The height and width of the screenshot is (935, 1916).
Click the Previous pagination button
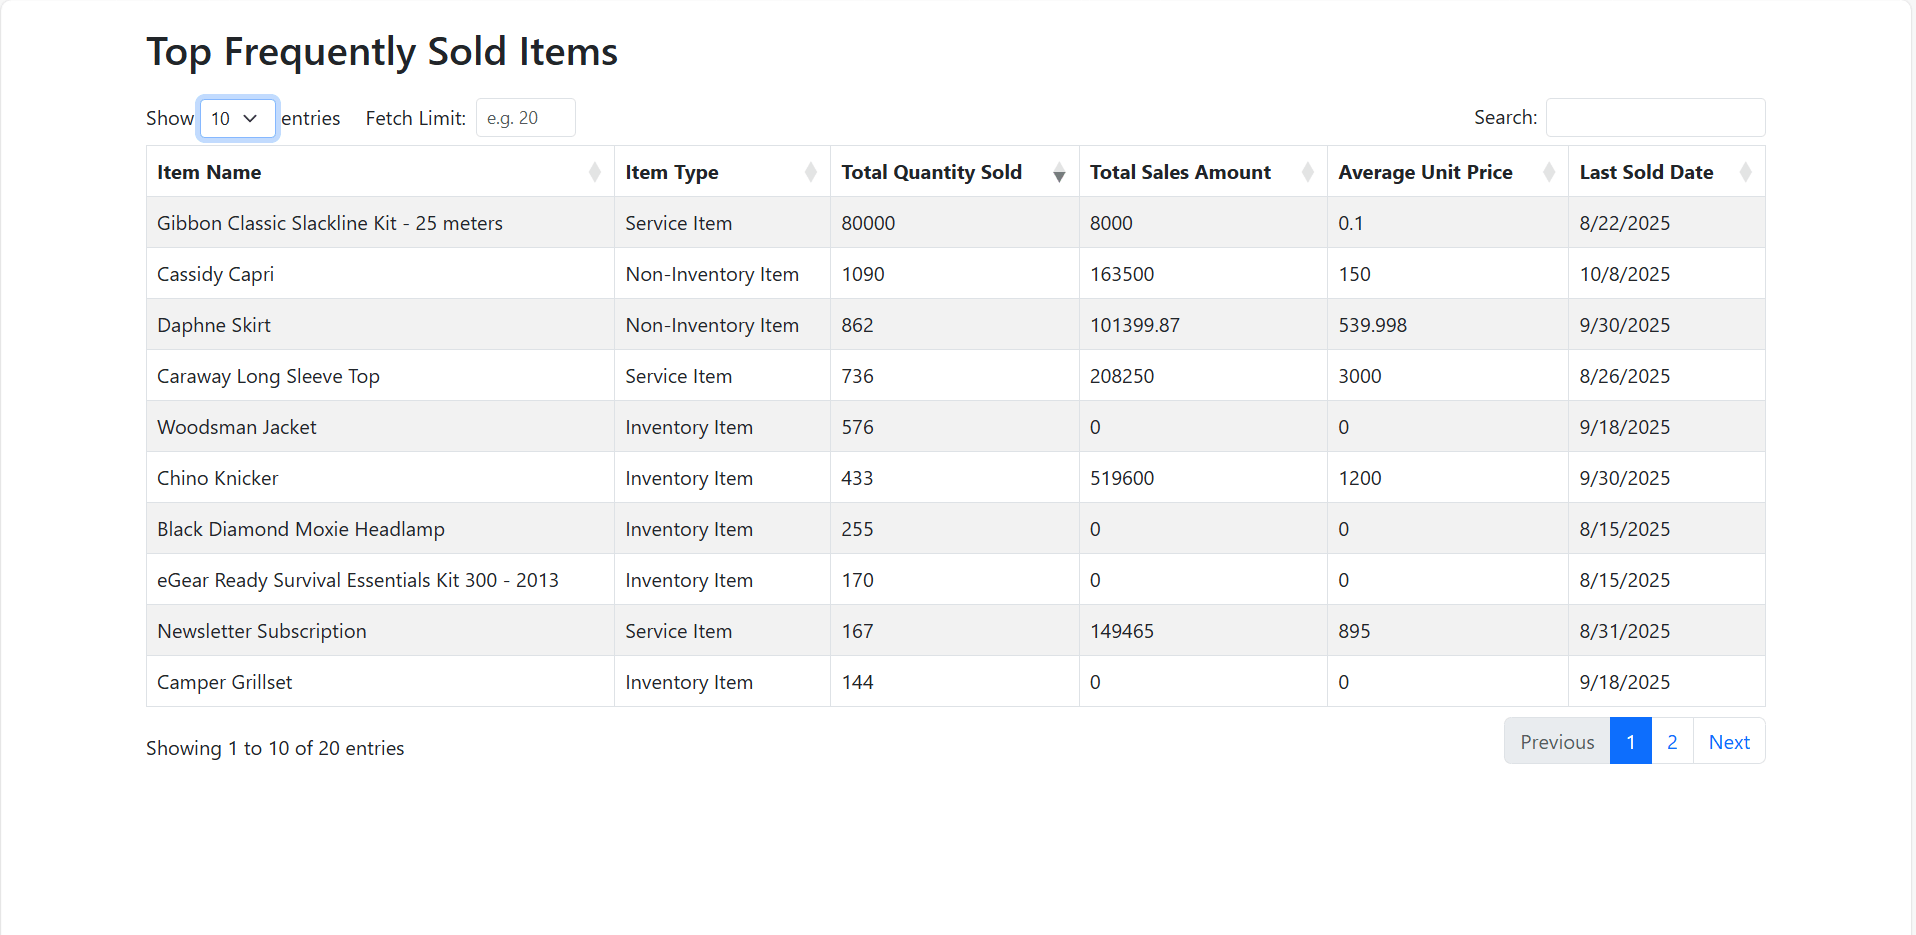[1556, 741]
